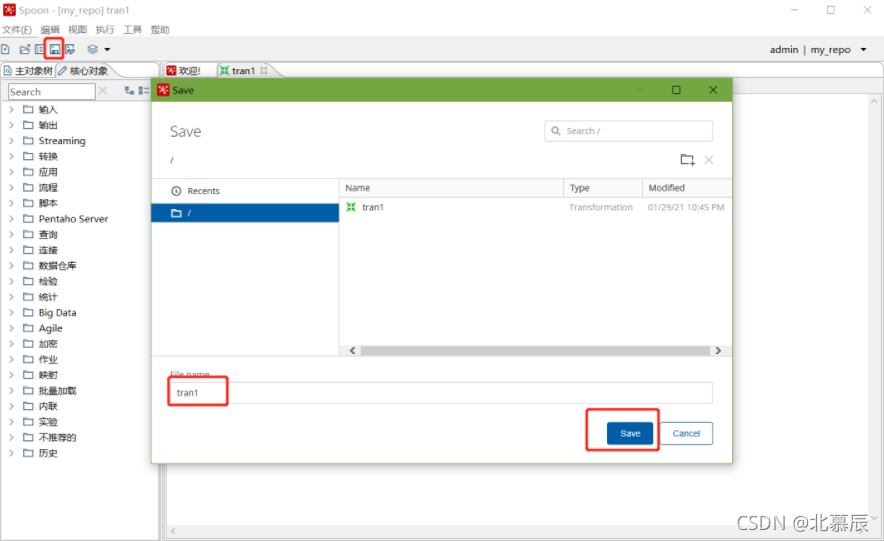
Task: Click the magnifier icon in dialog search
Action: tap(556, 131)
